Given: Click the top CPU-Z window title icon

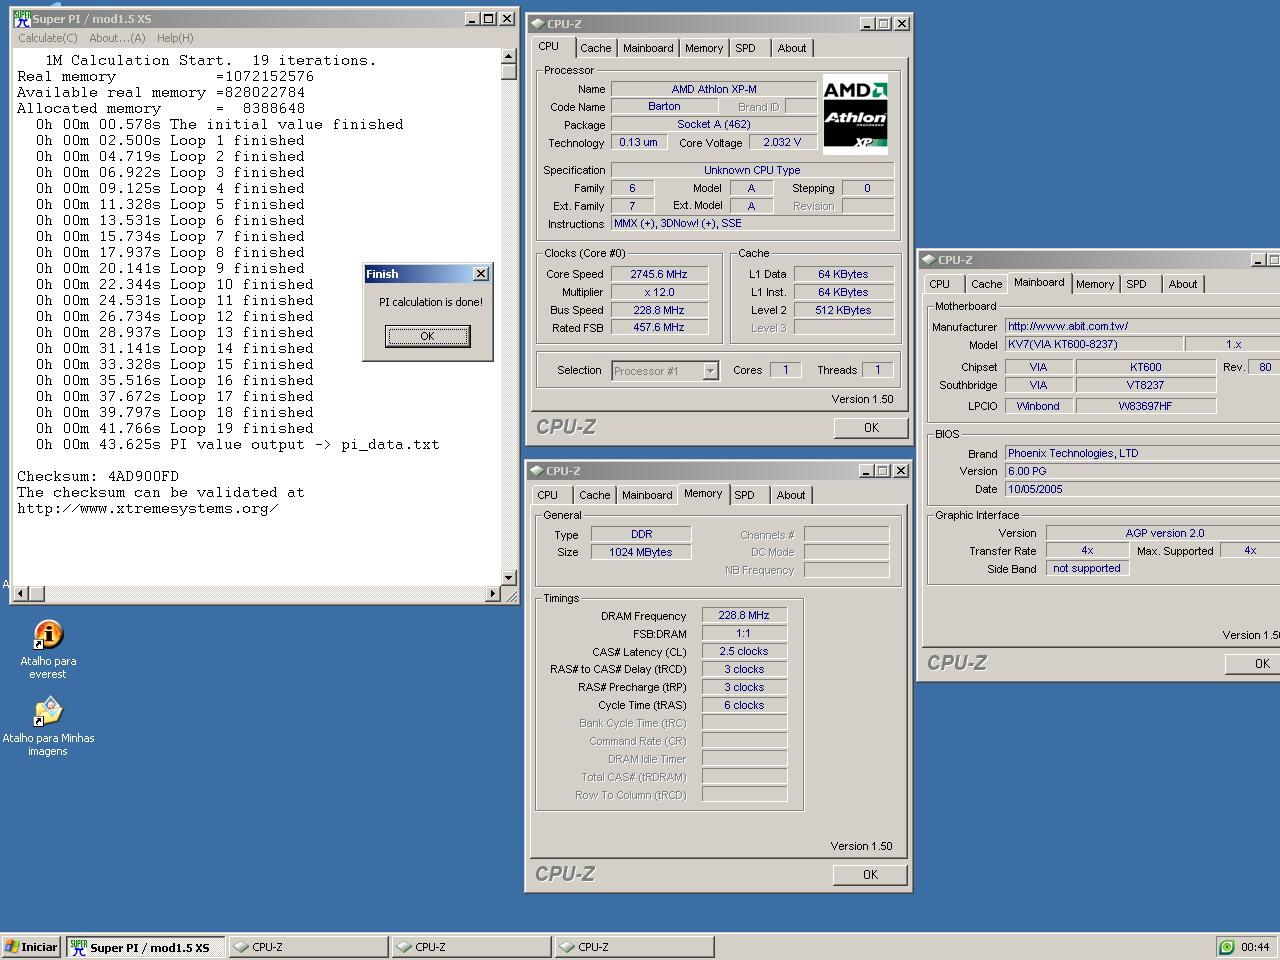Looking at the screenshot, I should click(537, 24).
